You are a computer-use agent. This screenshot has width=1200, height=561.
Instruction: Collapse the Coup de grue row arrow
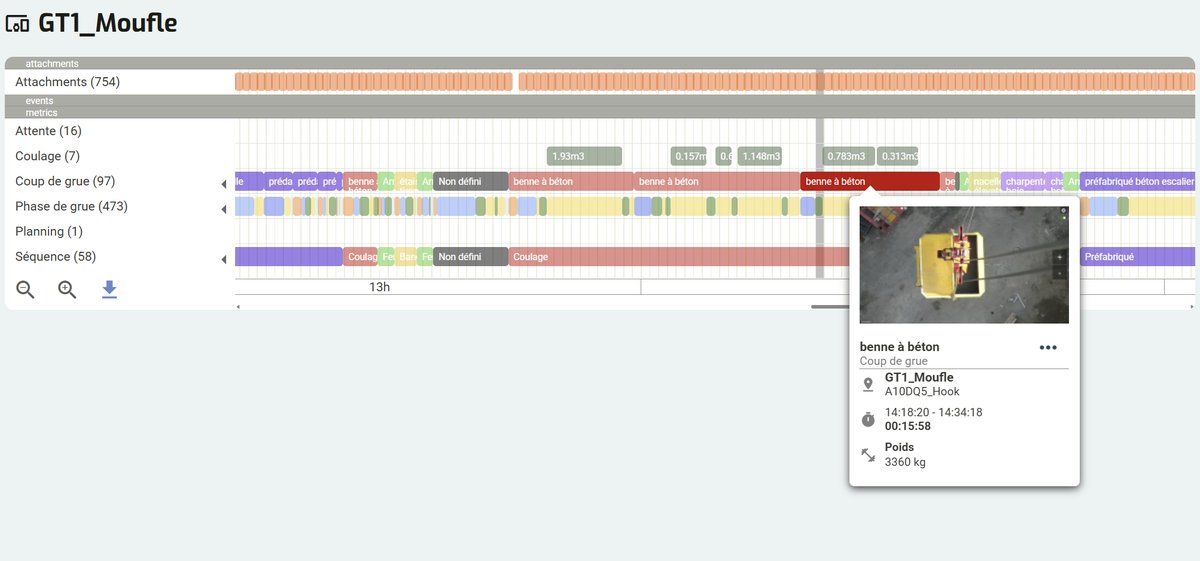tap(224, 184)
